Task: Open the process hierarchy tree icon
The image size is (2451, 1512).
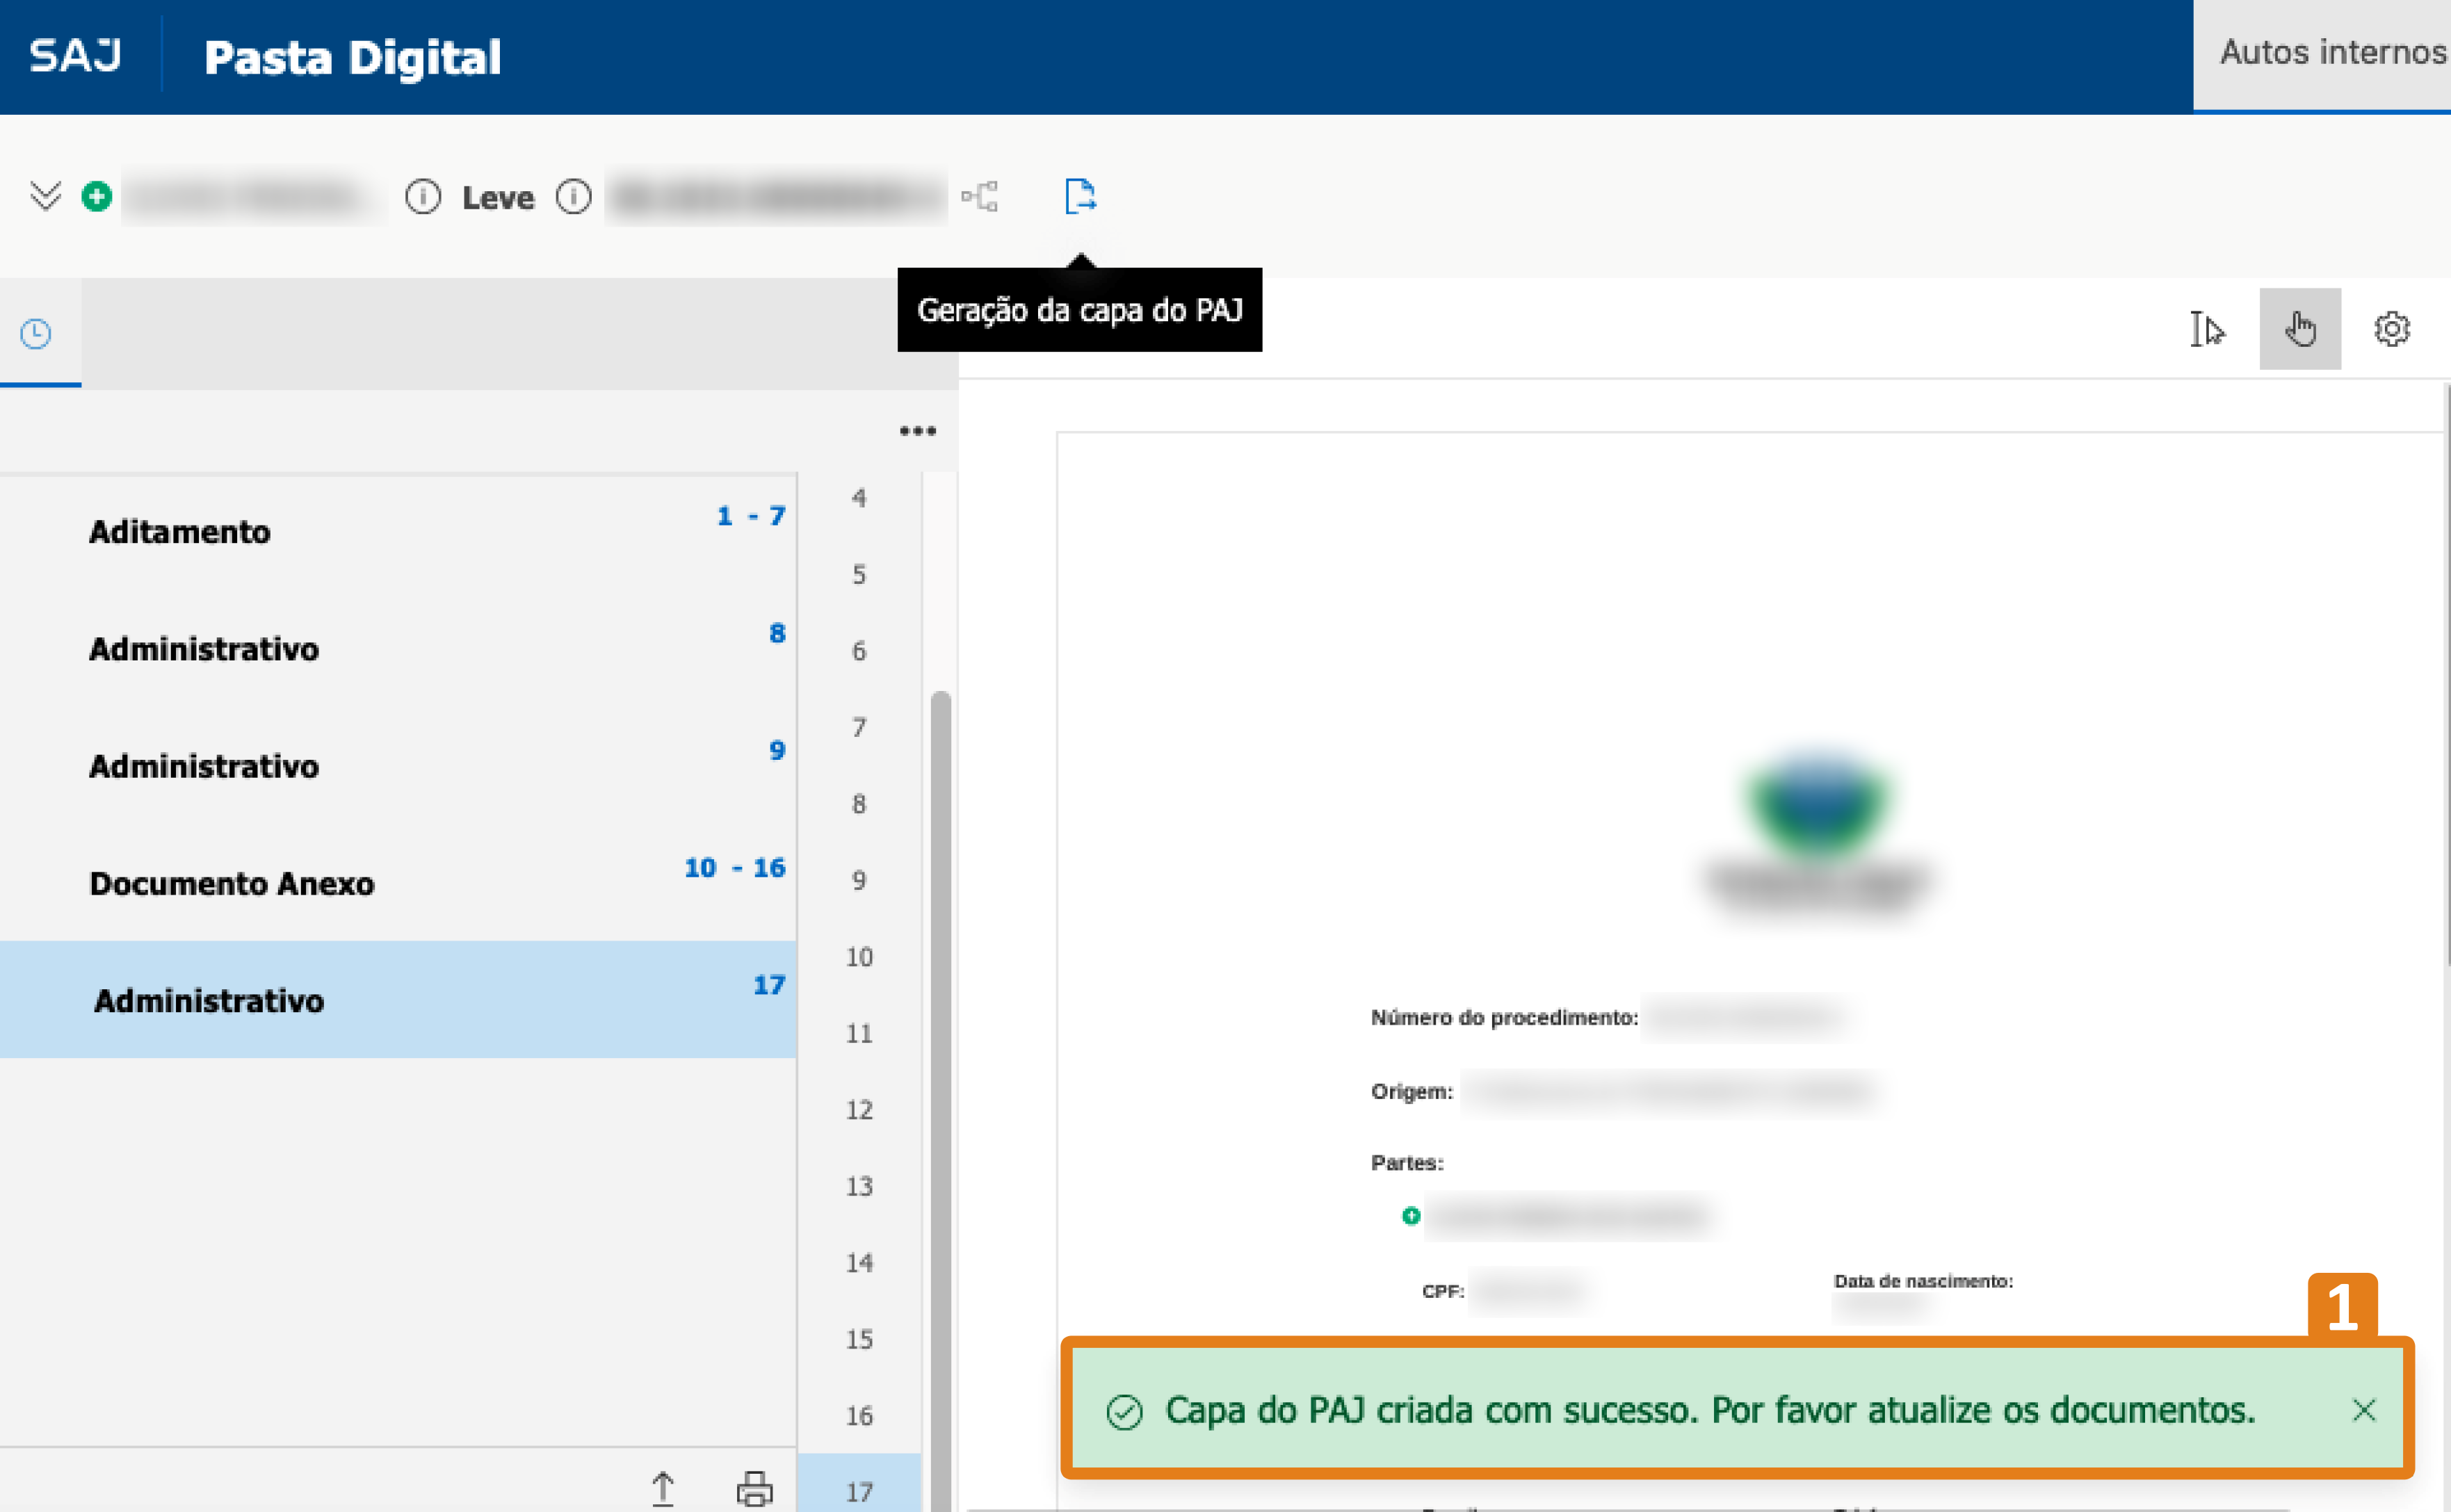Action: (980, 196)
